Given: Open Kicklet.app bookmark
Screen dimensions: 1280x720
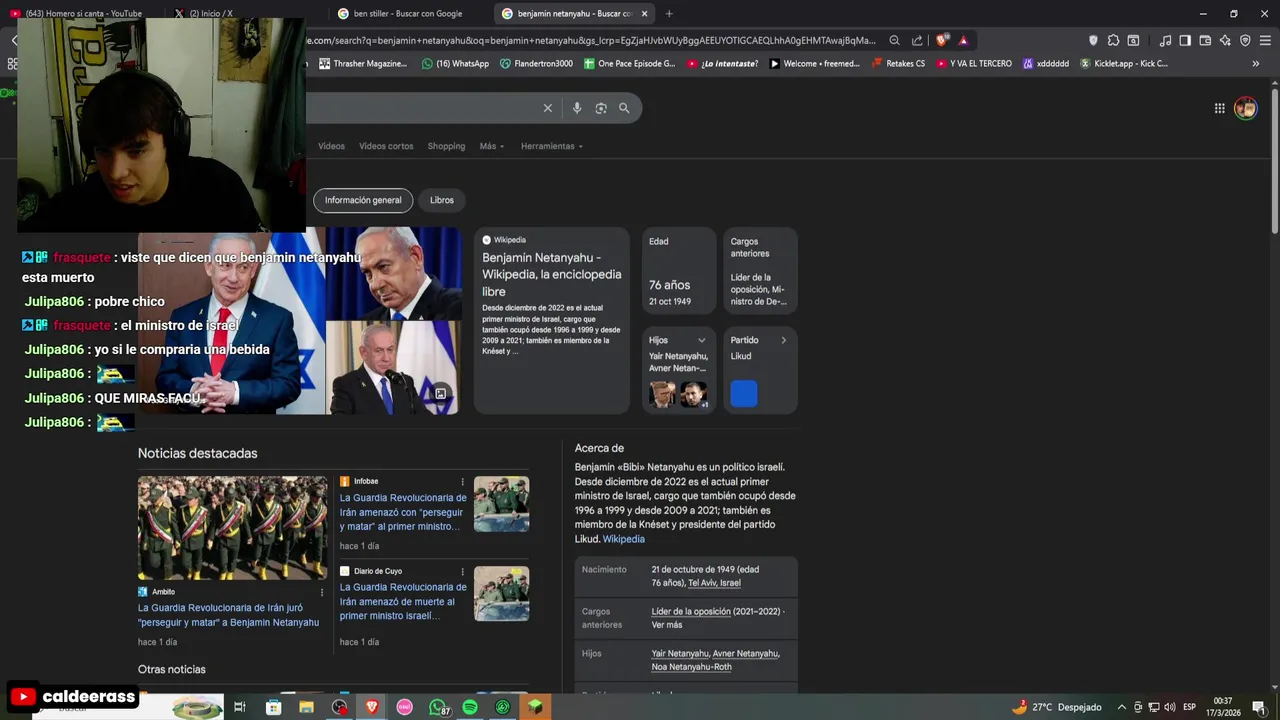Looking at the screenshot, I should pyautogui.click(x=1123, y=63).
